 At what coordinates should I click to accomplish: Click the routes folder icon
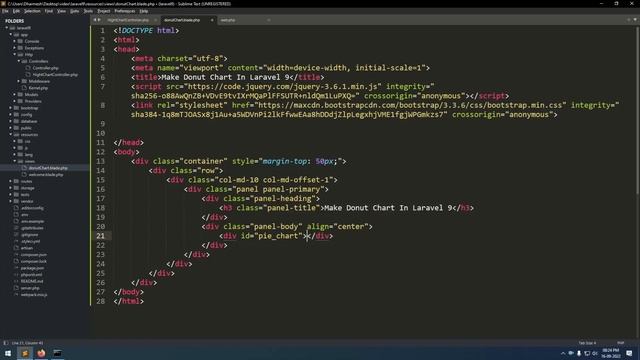coord(16,181)
